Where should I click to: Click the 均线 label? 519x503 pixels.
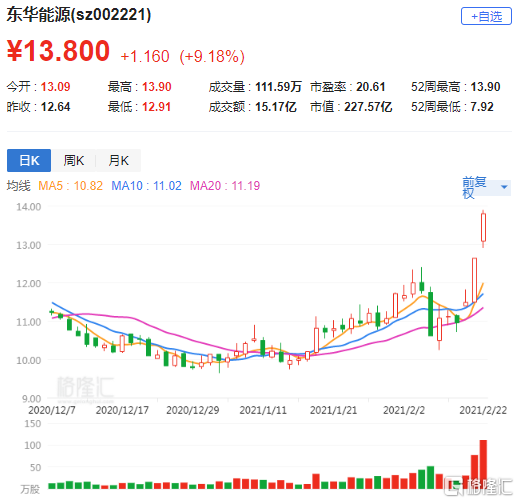click(19, 185)
